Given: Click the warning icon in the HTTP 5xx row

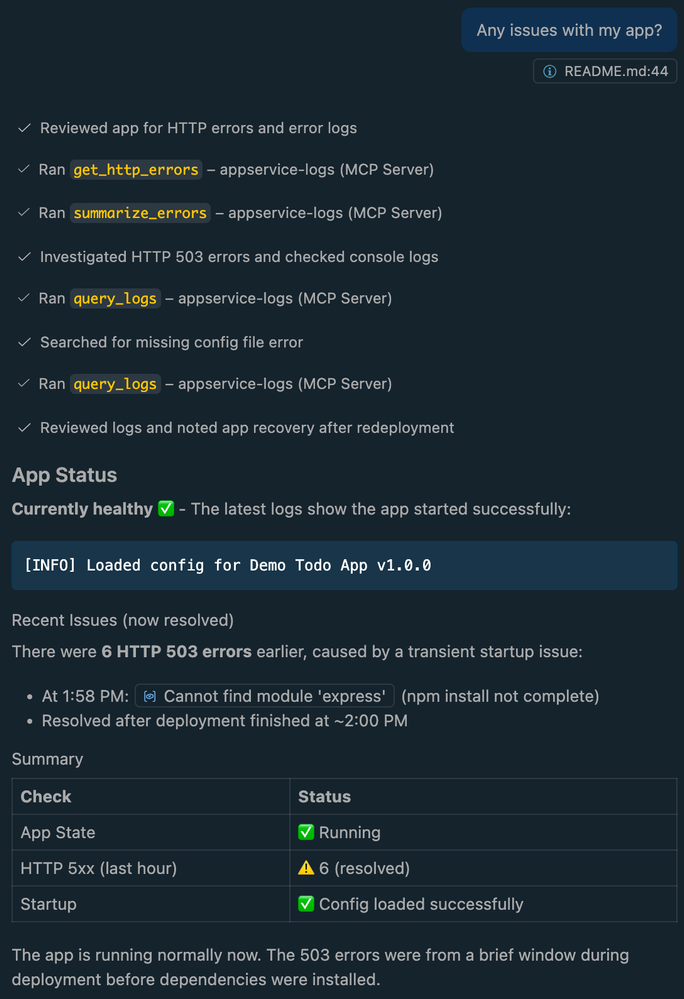Looking at the screenshot, I should point(306,868).
